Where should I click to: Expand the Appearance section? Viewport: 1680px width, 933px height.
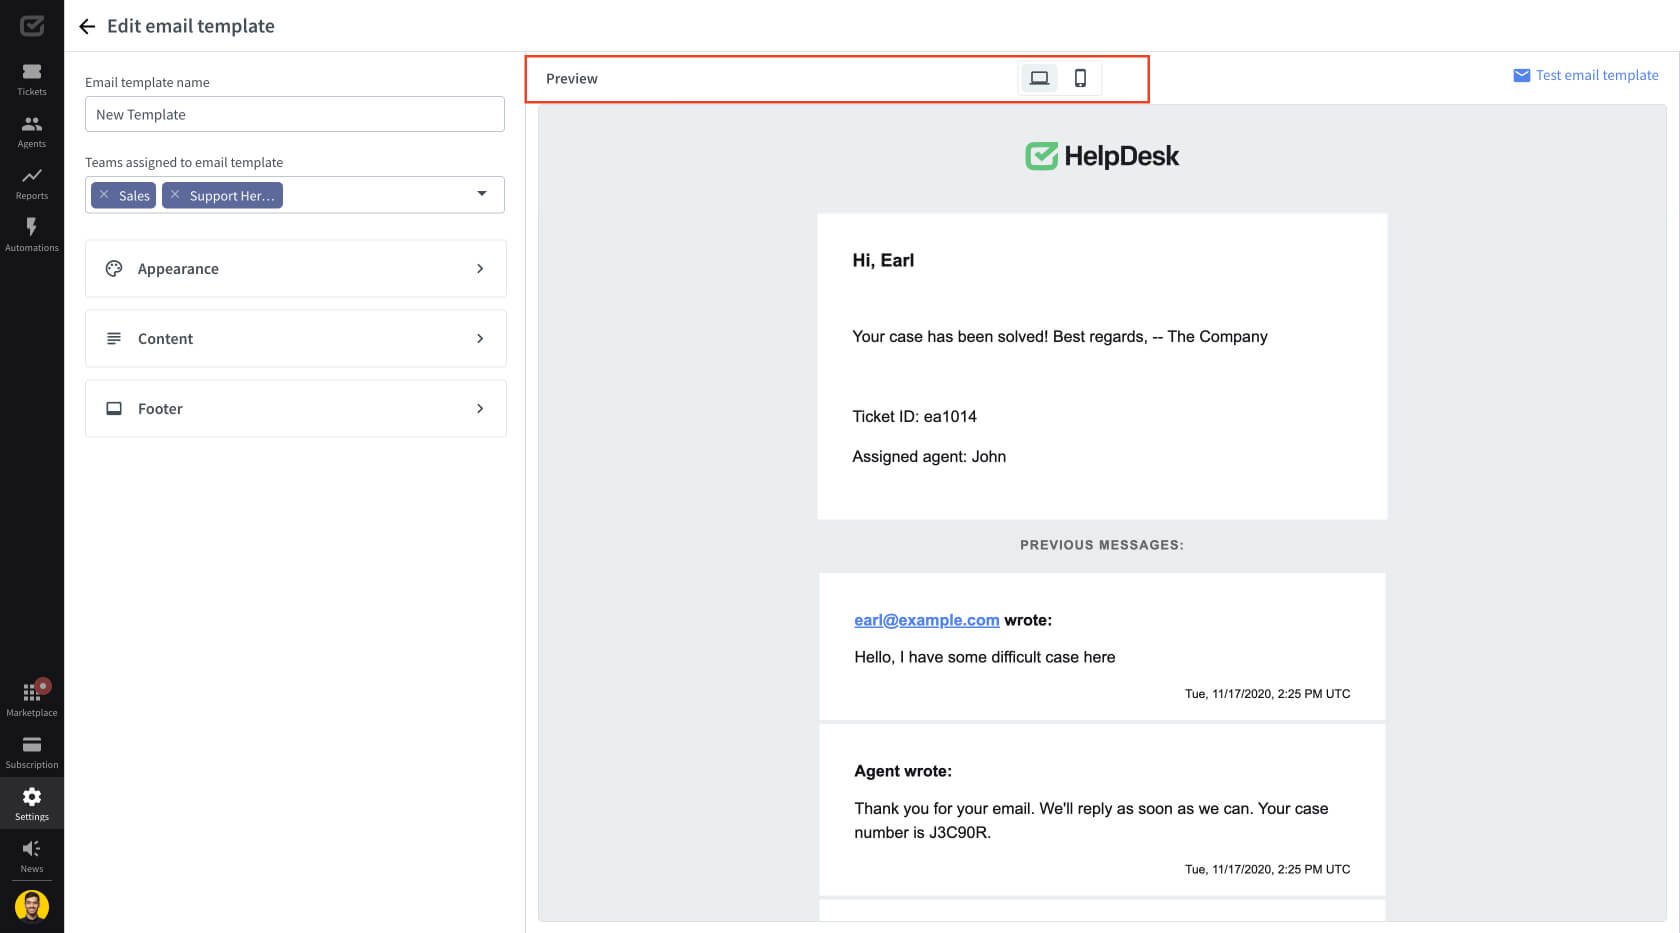point(296,268)
